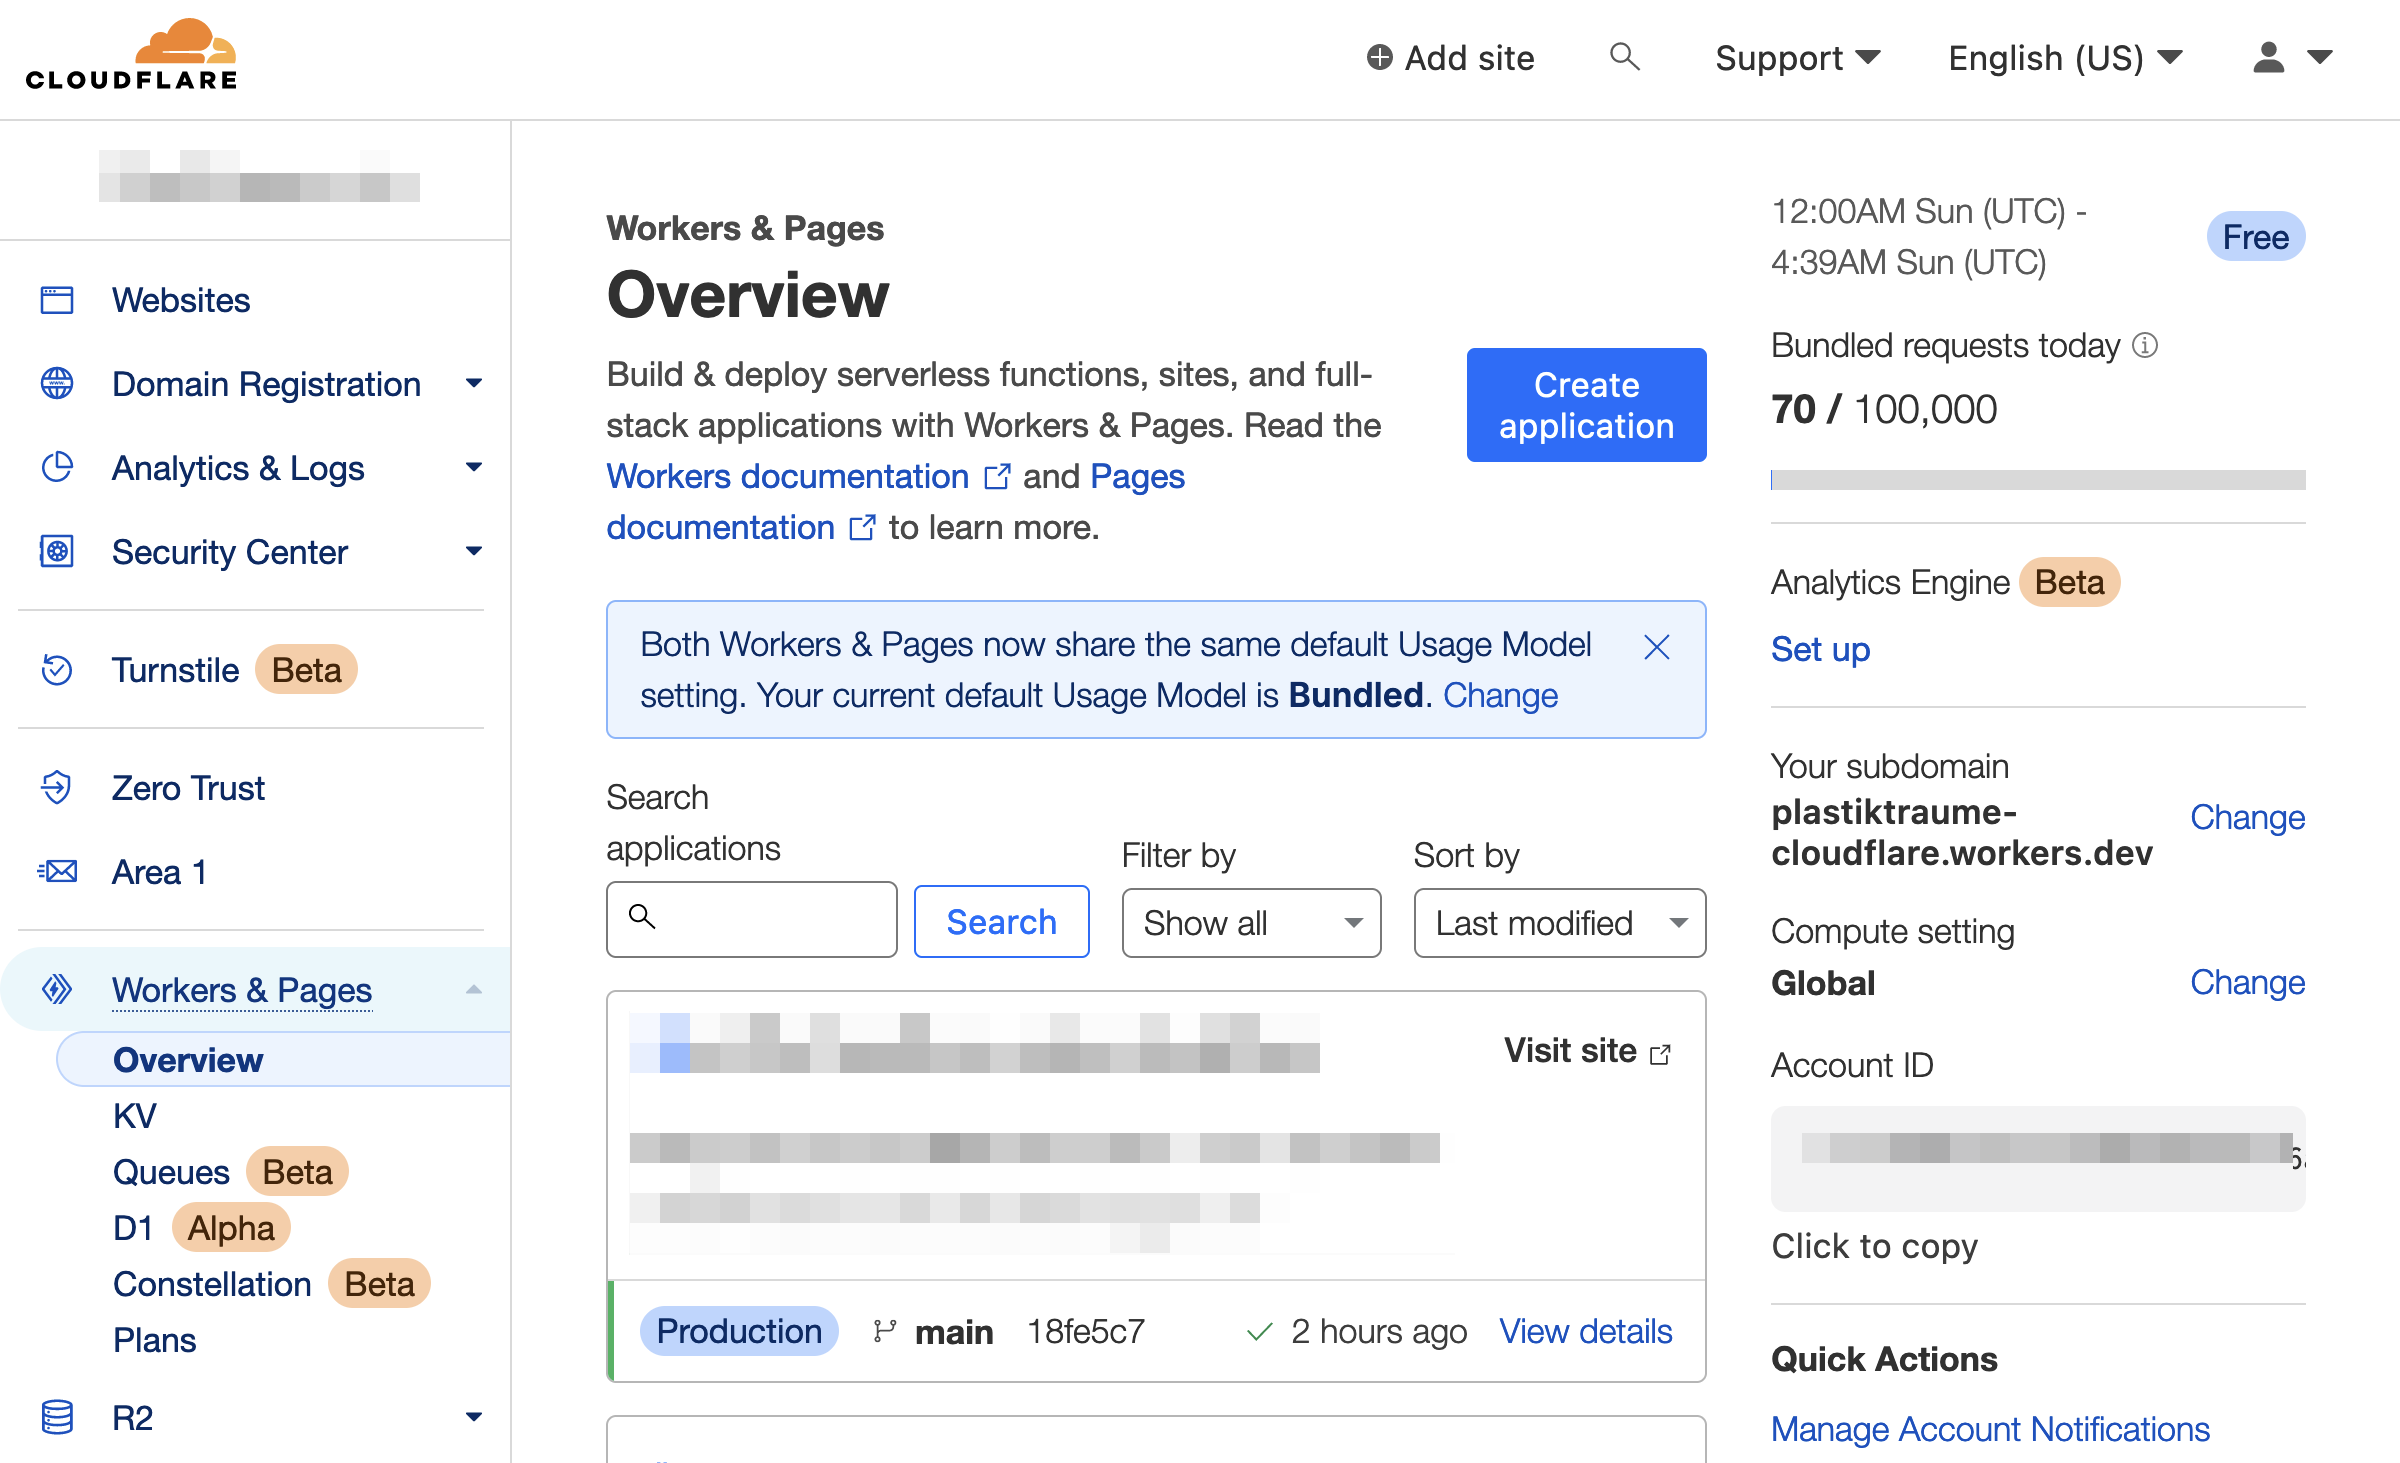The width and height of the screenshot is (2400, 1463).
Task: Click external link icon after Workers documentation
Action: tap(997, 477)
